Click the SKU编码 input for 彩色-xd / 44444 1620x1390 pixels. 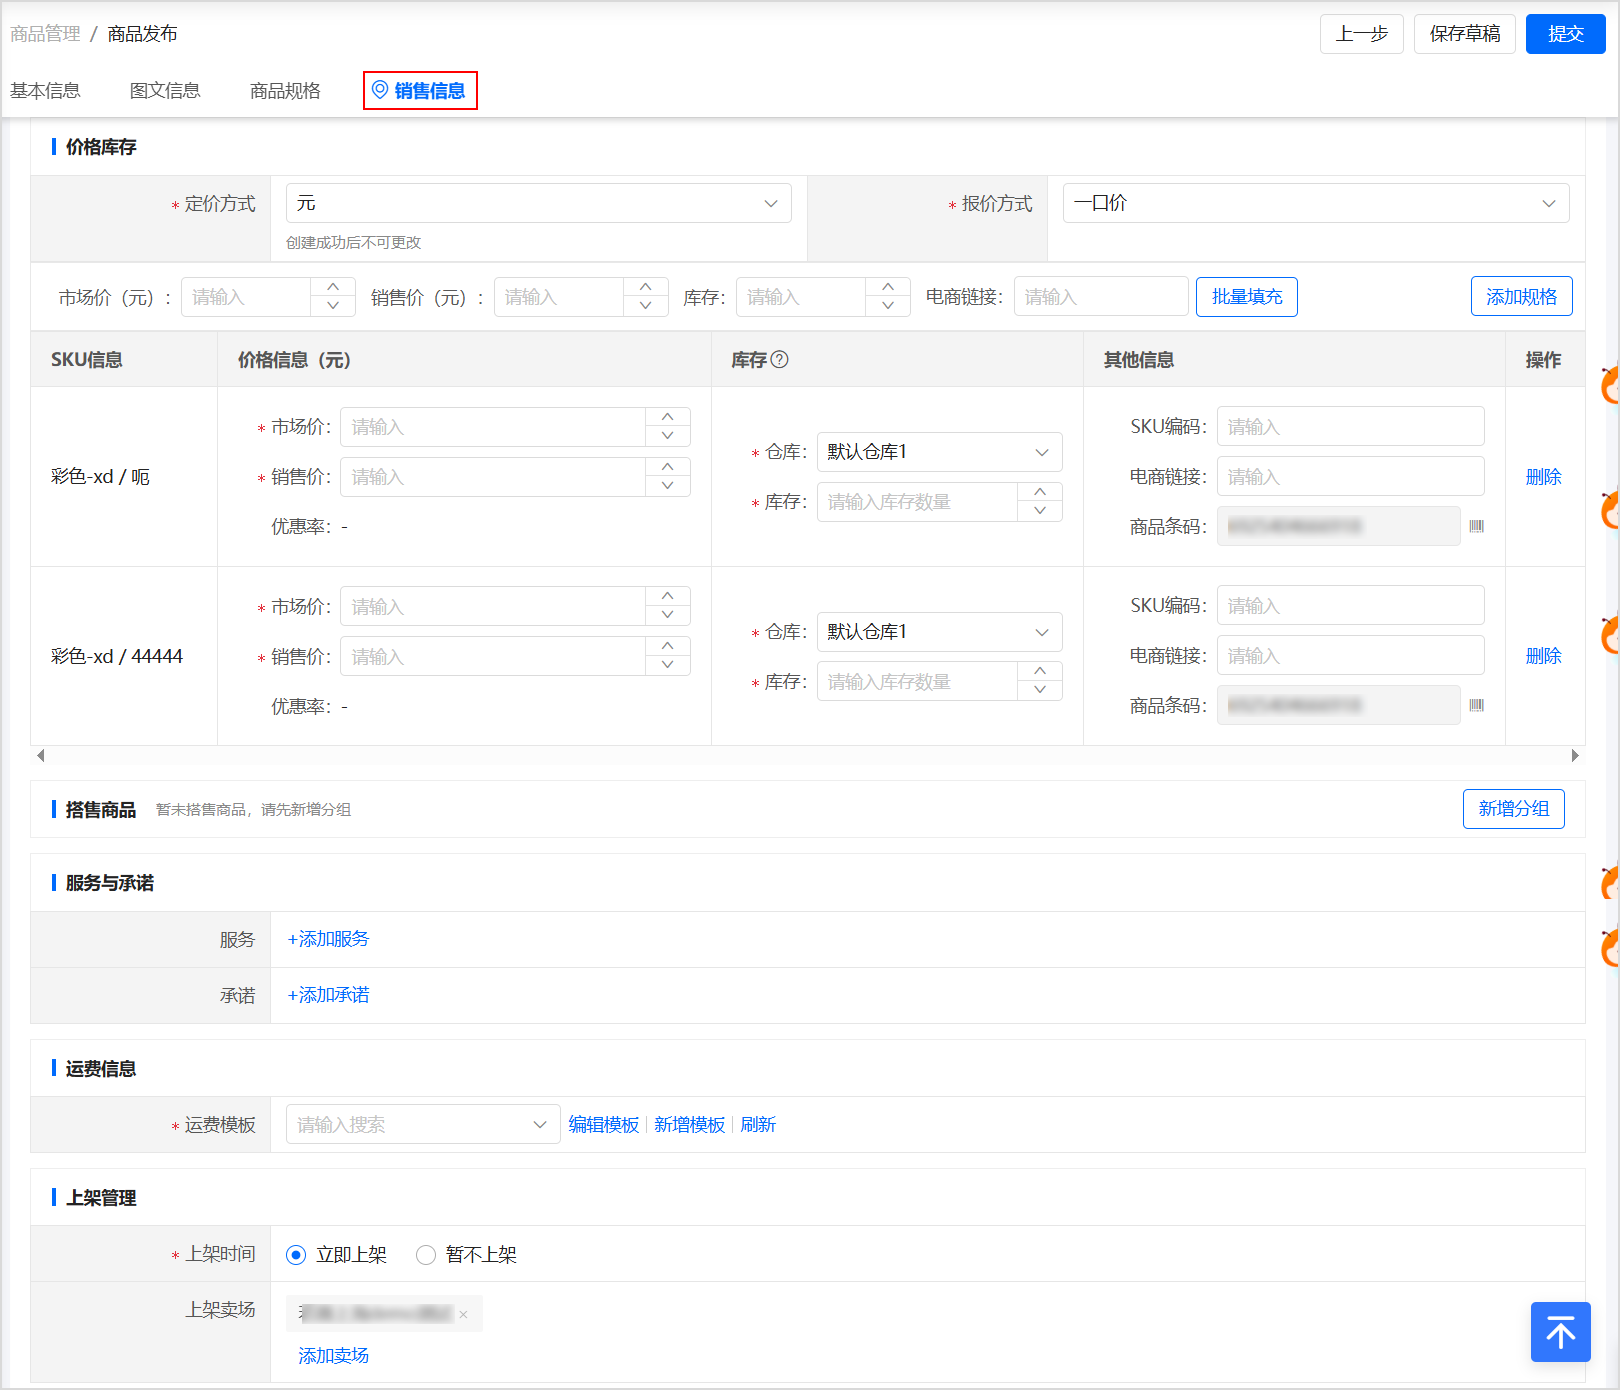pyautogui.click(x=1350, y=606)
